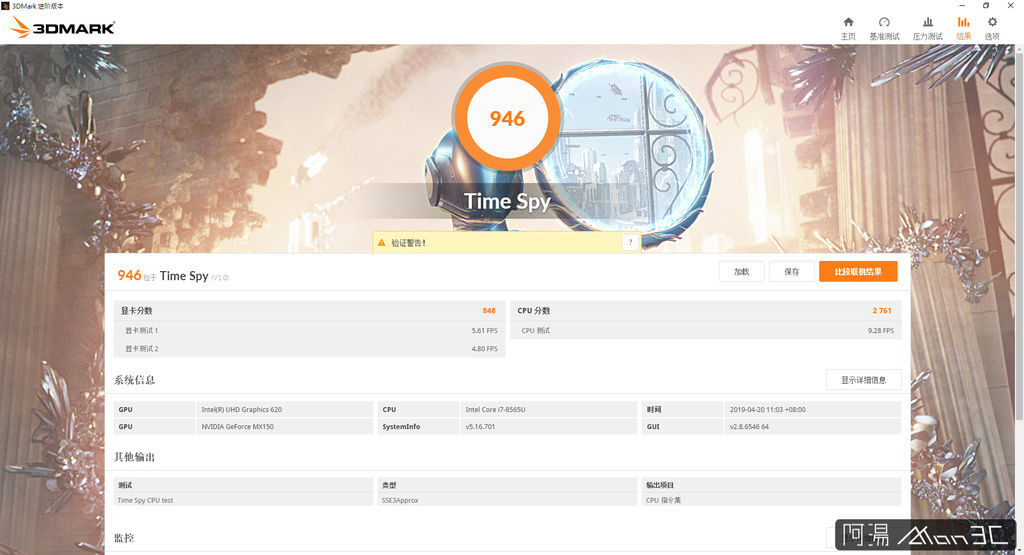Restore down the 3DMark window

[986, 5]
